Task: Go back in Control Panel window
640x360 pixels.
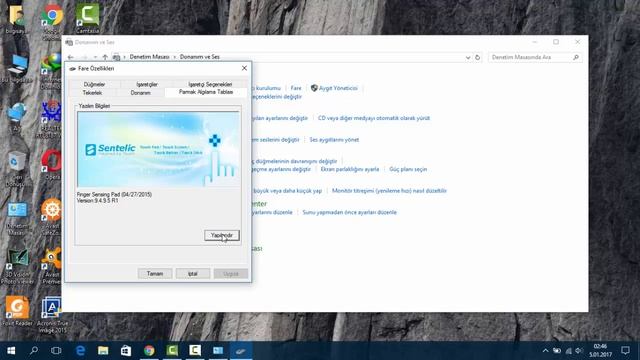Action: coord(71,57)
